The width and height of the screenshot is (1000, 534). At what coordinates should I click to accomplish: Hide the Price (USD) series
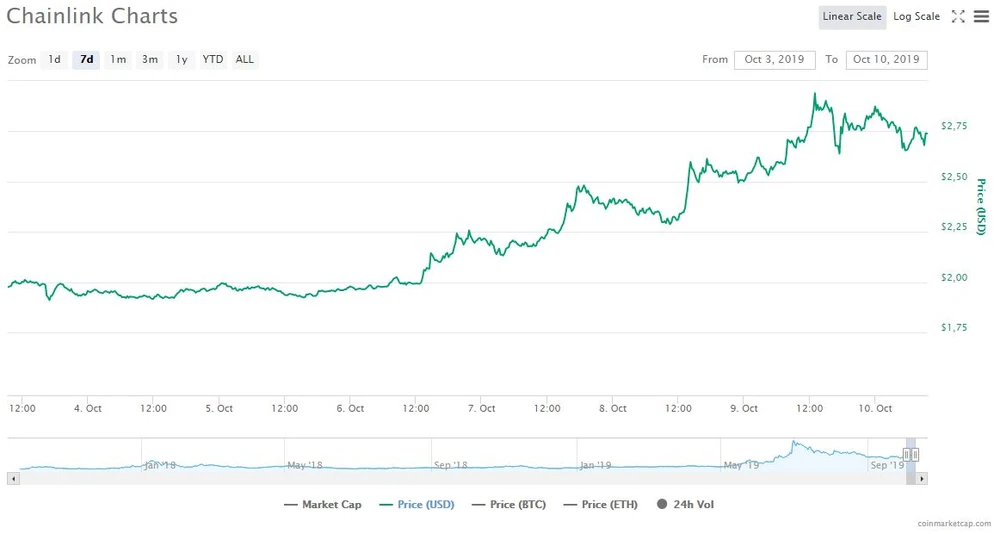point(417,505)
